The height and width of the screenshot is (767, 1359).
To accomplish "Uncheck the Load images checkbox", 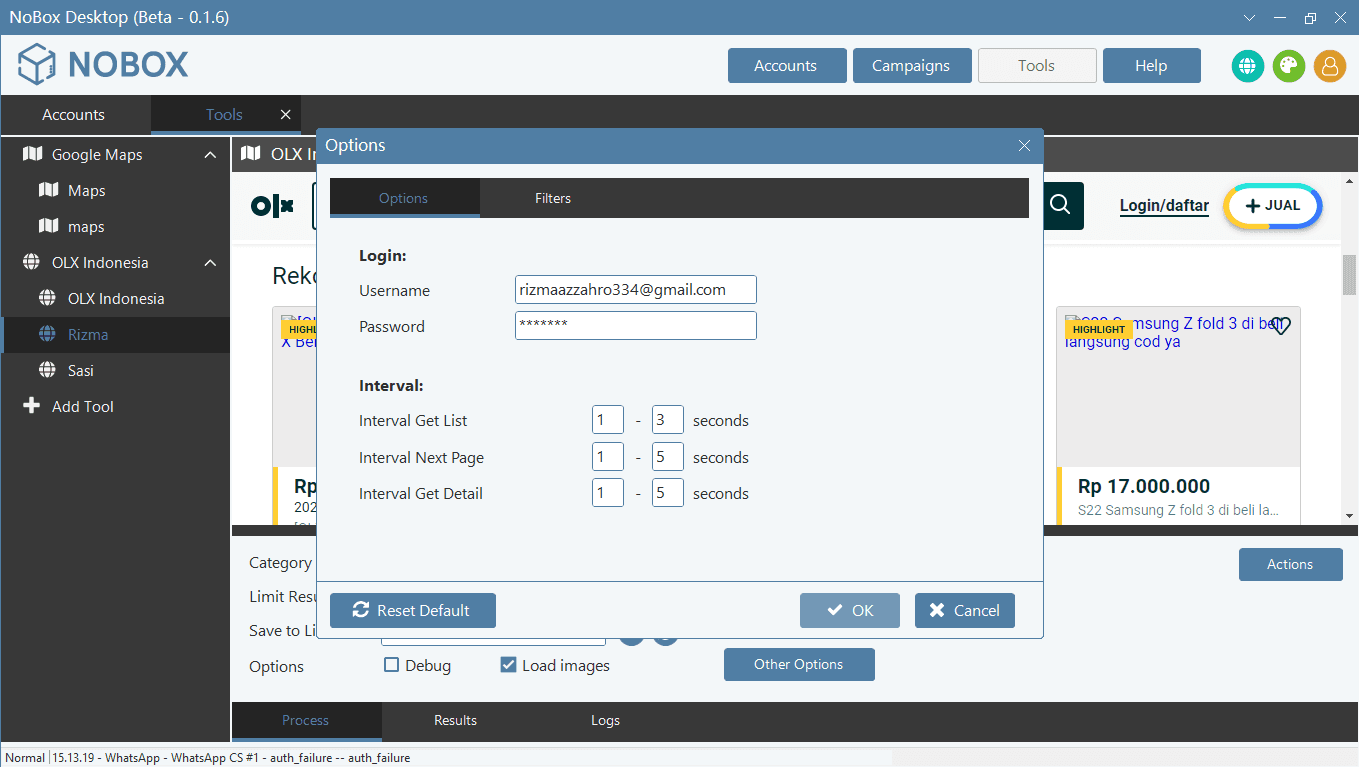I will (508, 664).
